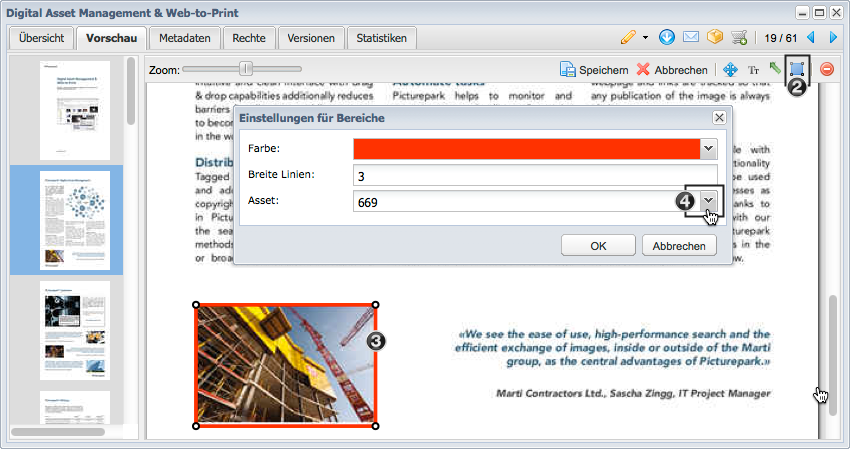The height and width of the screenshot is (449, 850).
Task: Click the pencil edit icon
Action: point(628,37)
